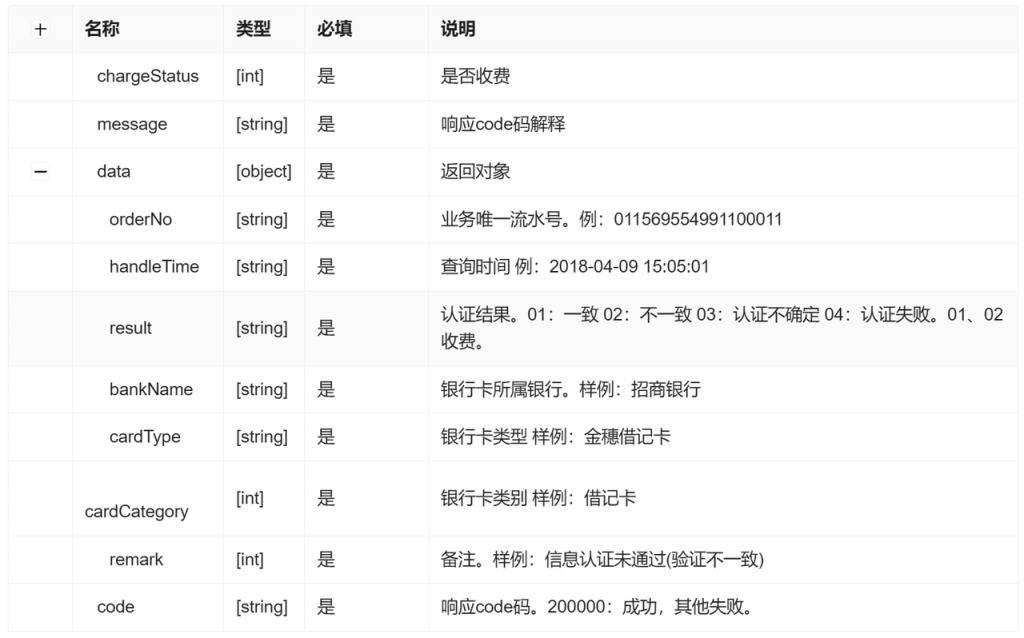Click the 类型 column header

click(x=253, y=30)
